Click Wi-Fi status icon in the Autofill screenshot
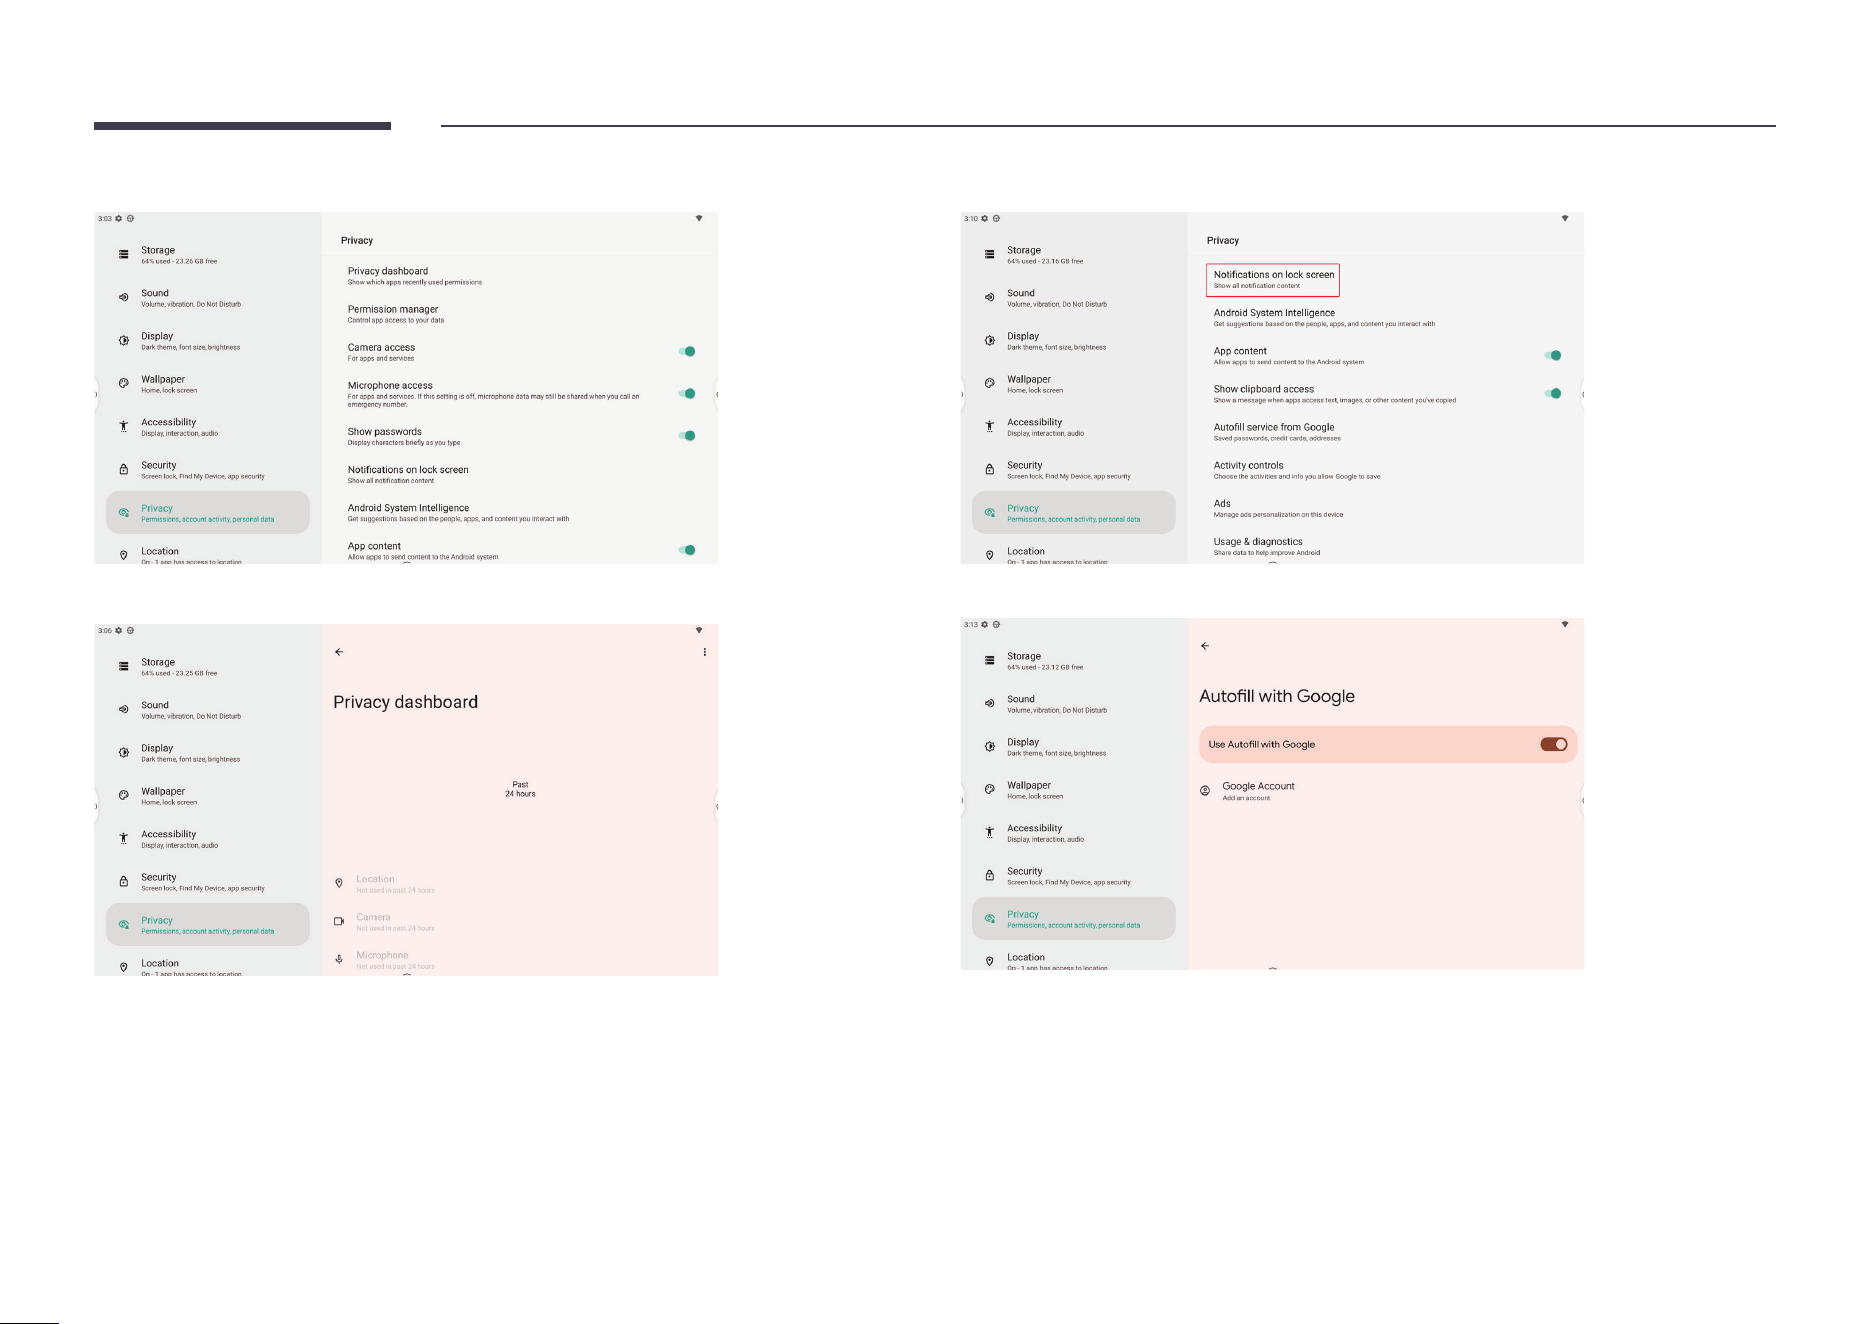 [1565, 624]
